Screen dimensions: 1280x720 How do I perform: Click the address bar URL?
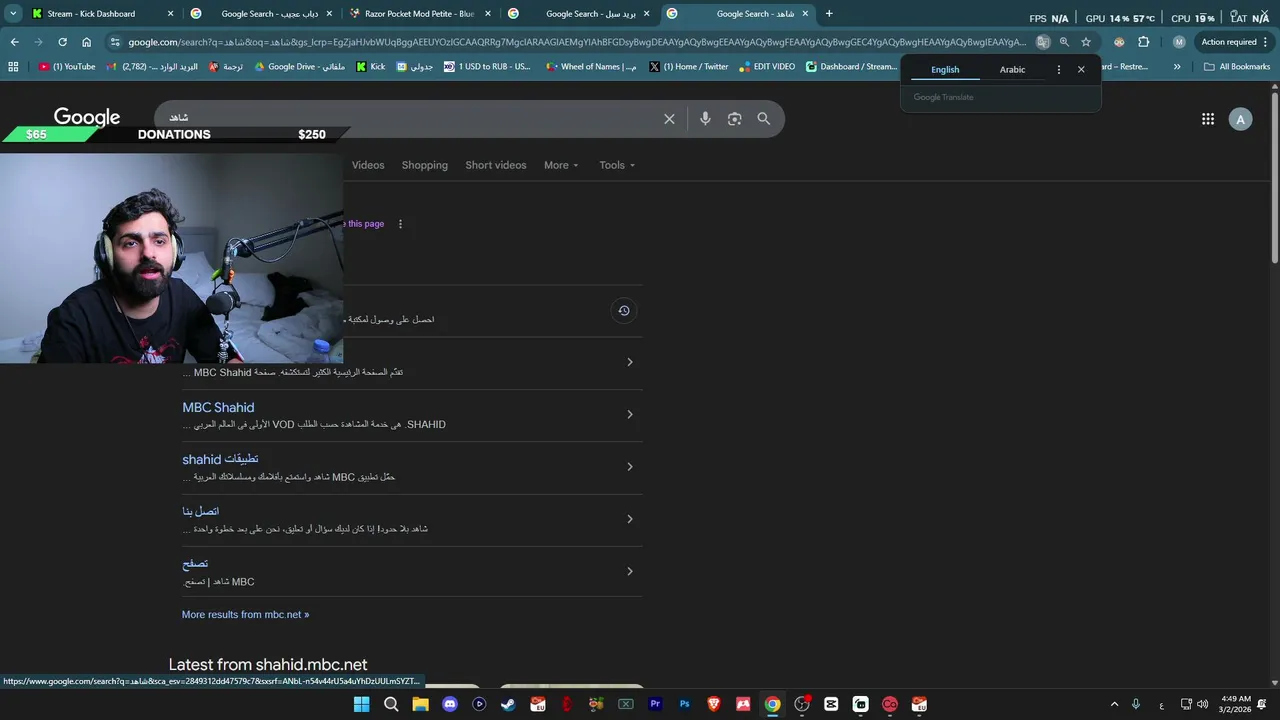575,42
